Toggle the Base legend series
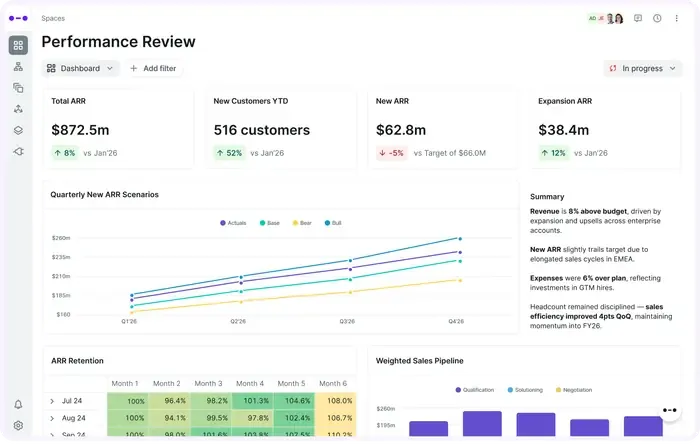This screenshot has width=700, height=444. (270, 223)
